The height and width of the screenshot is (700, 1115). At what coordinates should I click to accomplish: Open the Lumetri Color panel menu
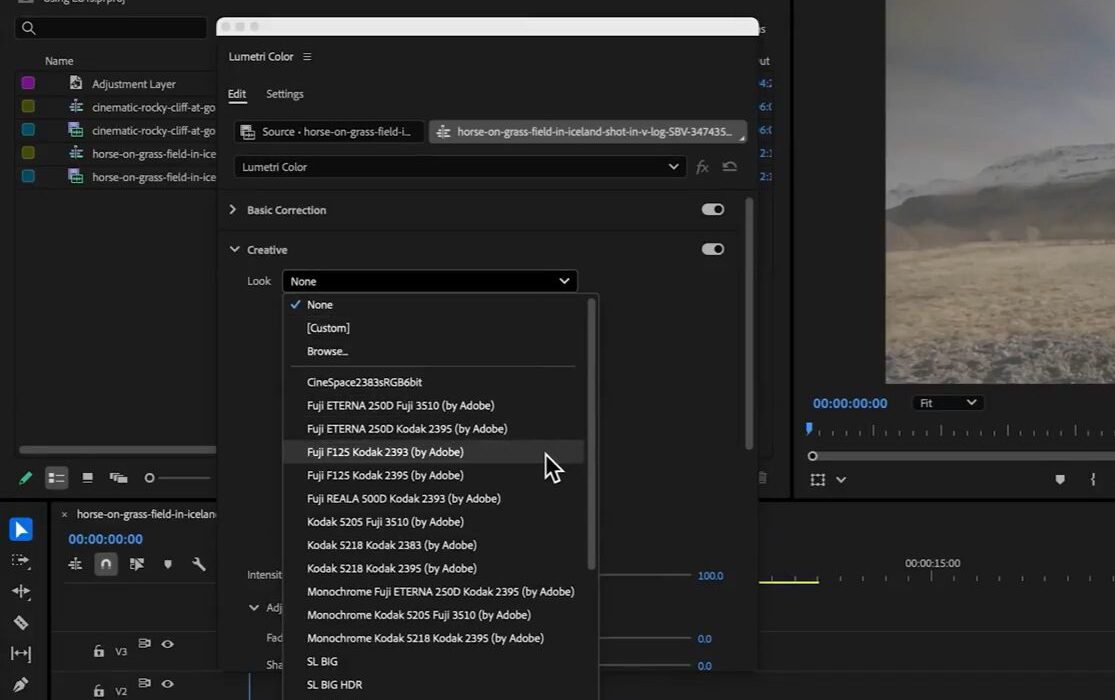coord(307,57)
